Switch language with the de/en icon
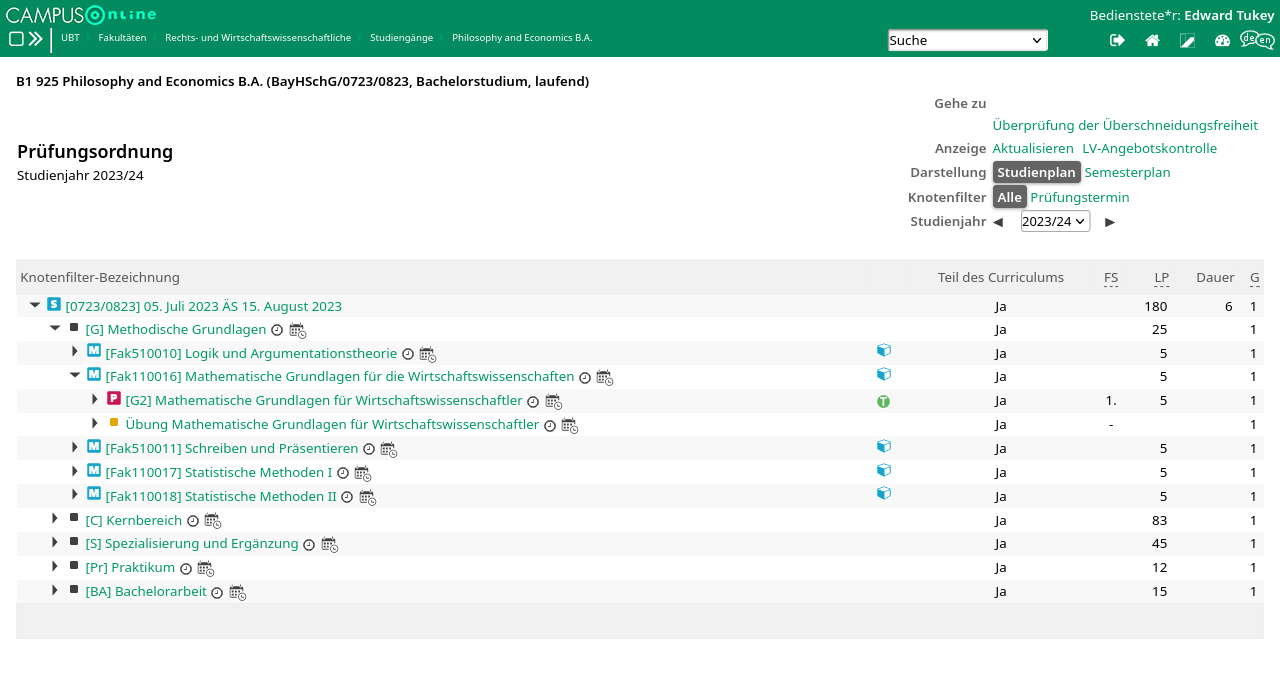Viewport: 1280px width, 691px height. coord(1257,40)
